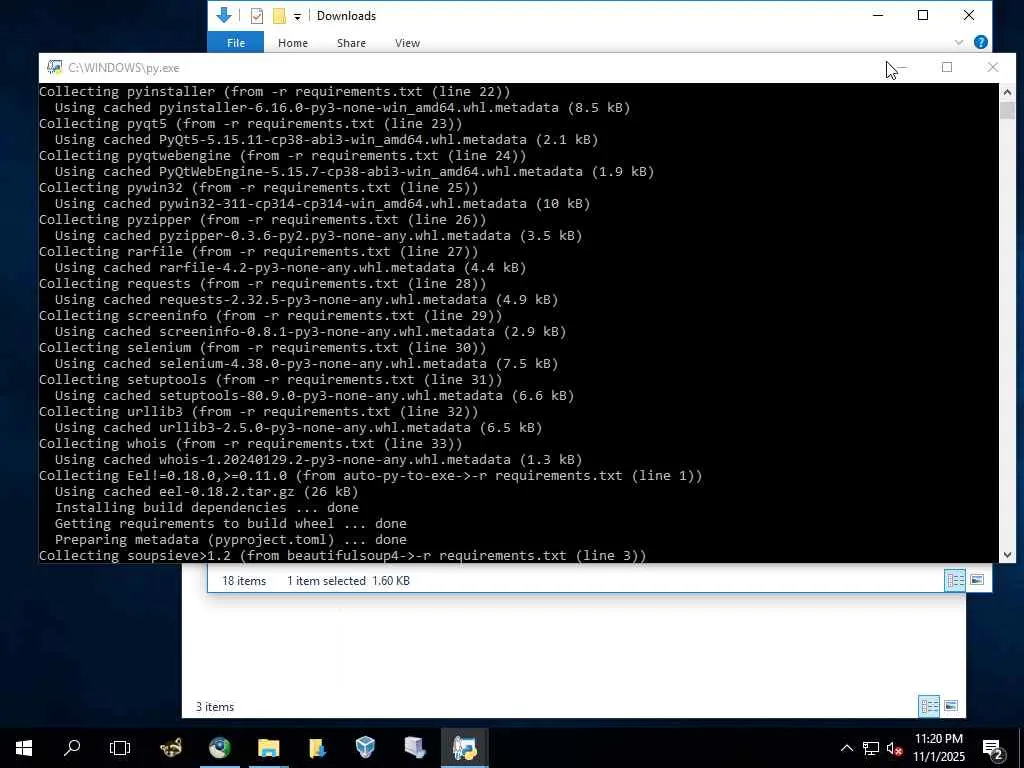Click the console scrollbar down arrow

point(1007,554)
